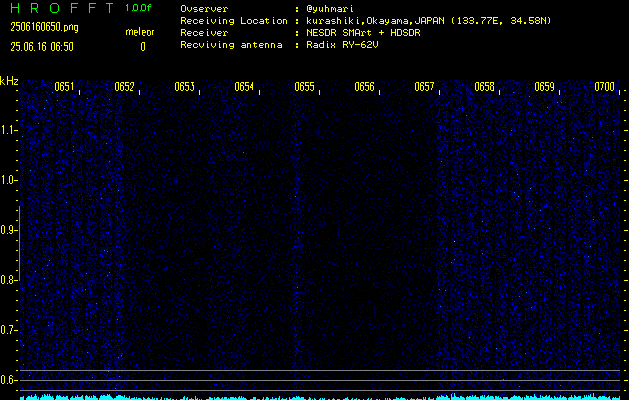The width and height of the screenshot is (629, 400).
Task: Click the vertical gray frequency range bar
Action: (20, 243)
